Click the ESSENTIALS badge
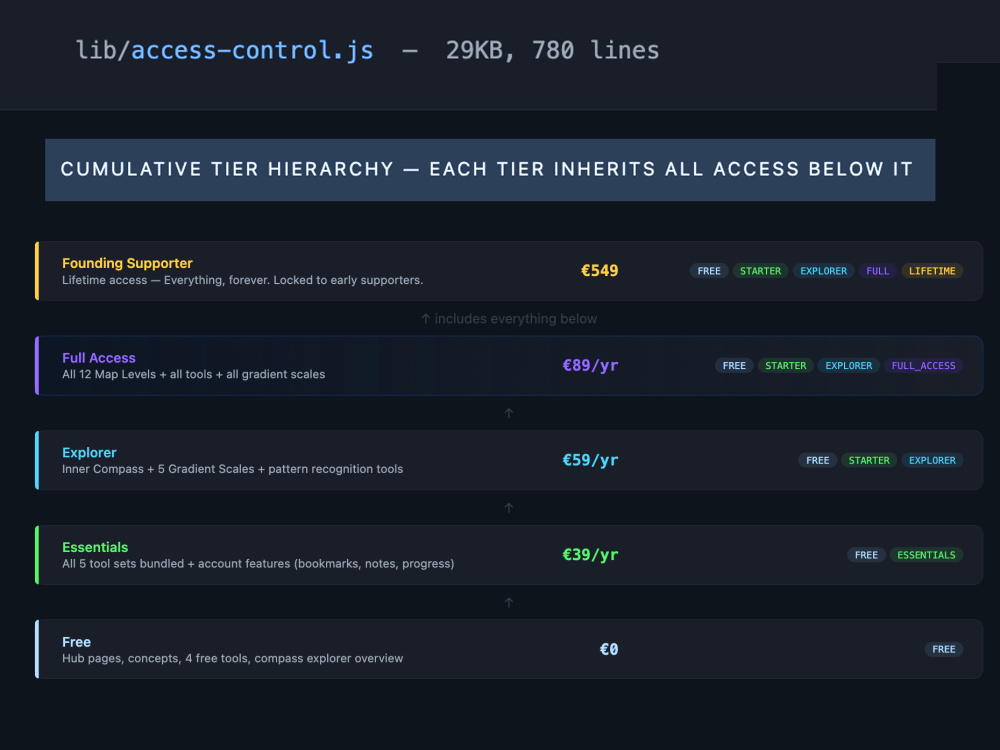Viewport: 1000px width, 750px height. pyautogui.click(x=926, y=555)
